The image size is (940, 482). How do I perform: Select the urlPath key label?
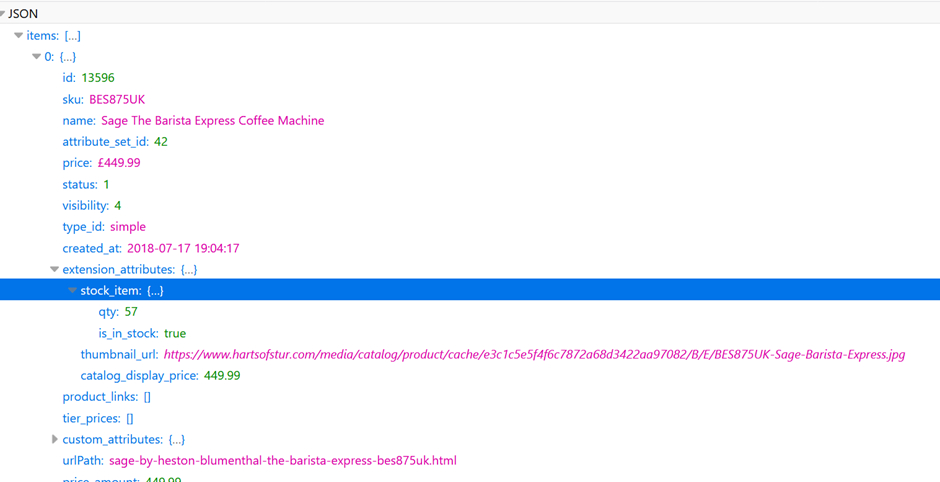(x=83, y=461)
